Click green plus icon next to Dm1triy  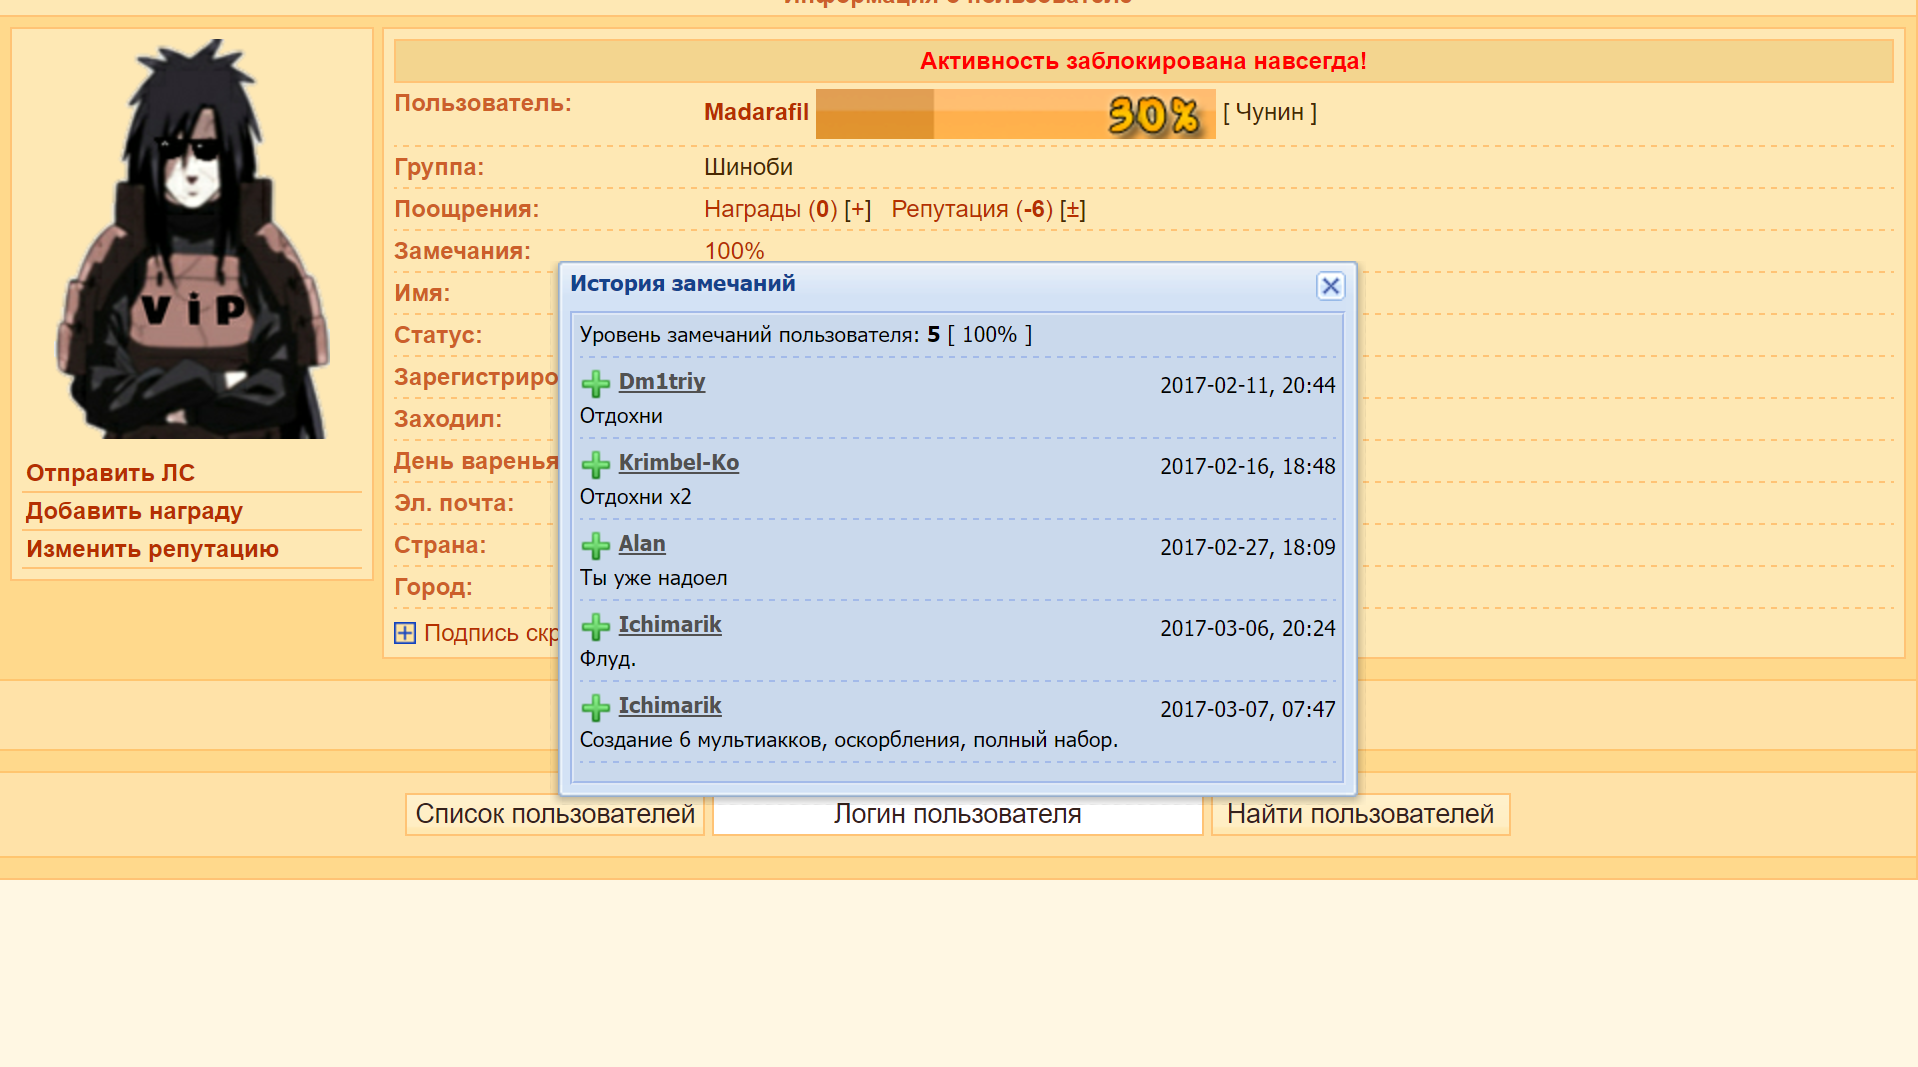[596, 384]
